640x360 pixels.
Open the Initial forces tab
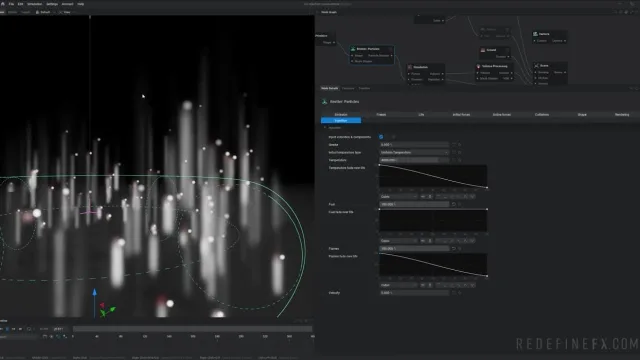[461, 115]
